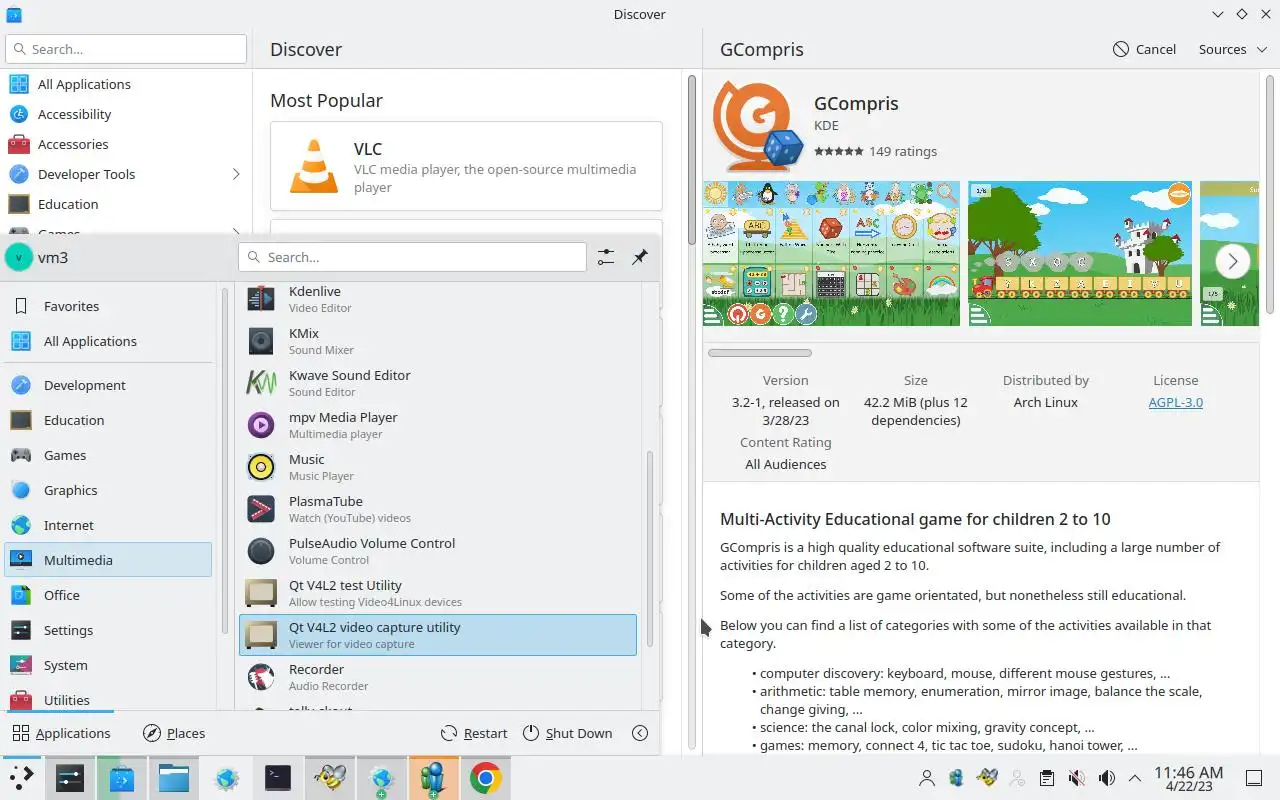
Task: Click the vm3 user avatar
Action: coord(18,257)
